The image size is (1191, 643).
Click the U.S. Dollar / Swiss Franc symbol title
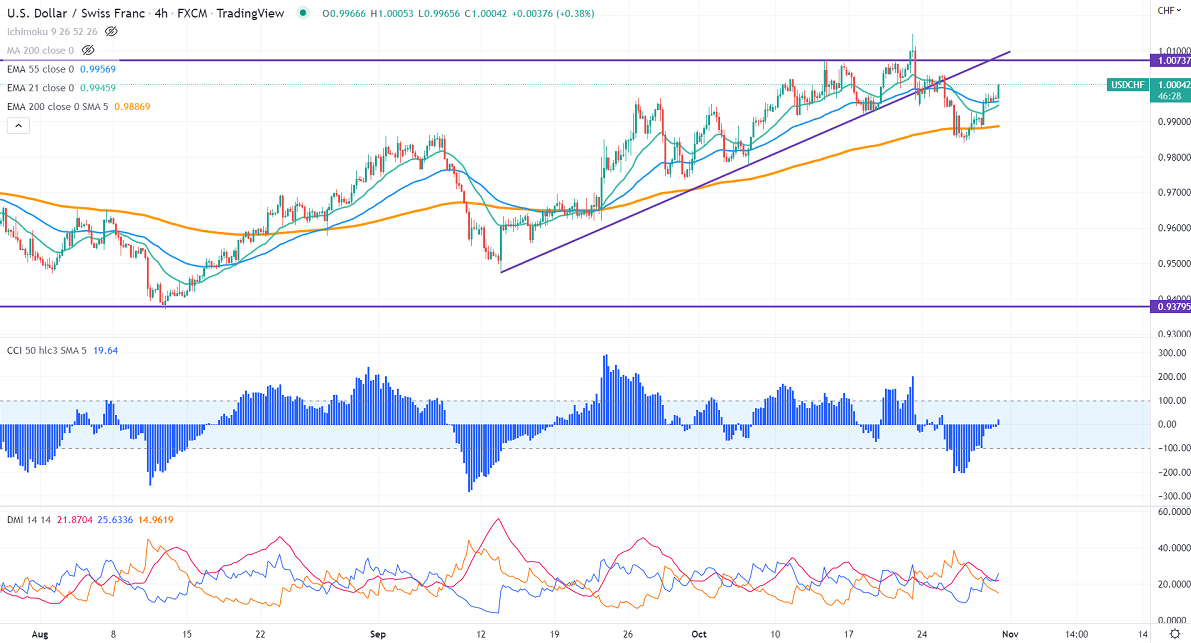[x=76, y=13]
